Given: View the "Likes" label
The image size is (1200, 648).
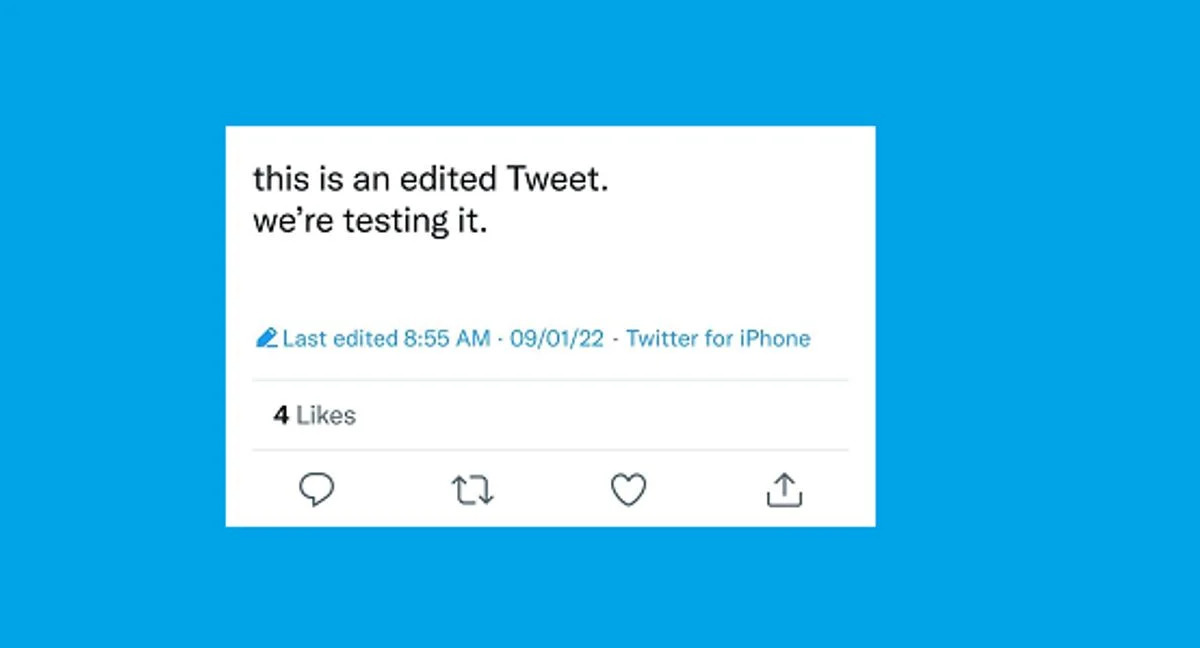Looking at the screenshot, I should coord(326,415).
